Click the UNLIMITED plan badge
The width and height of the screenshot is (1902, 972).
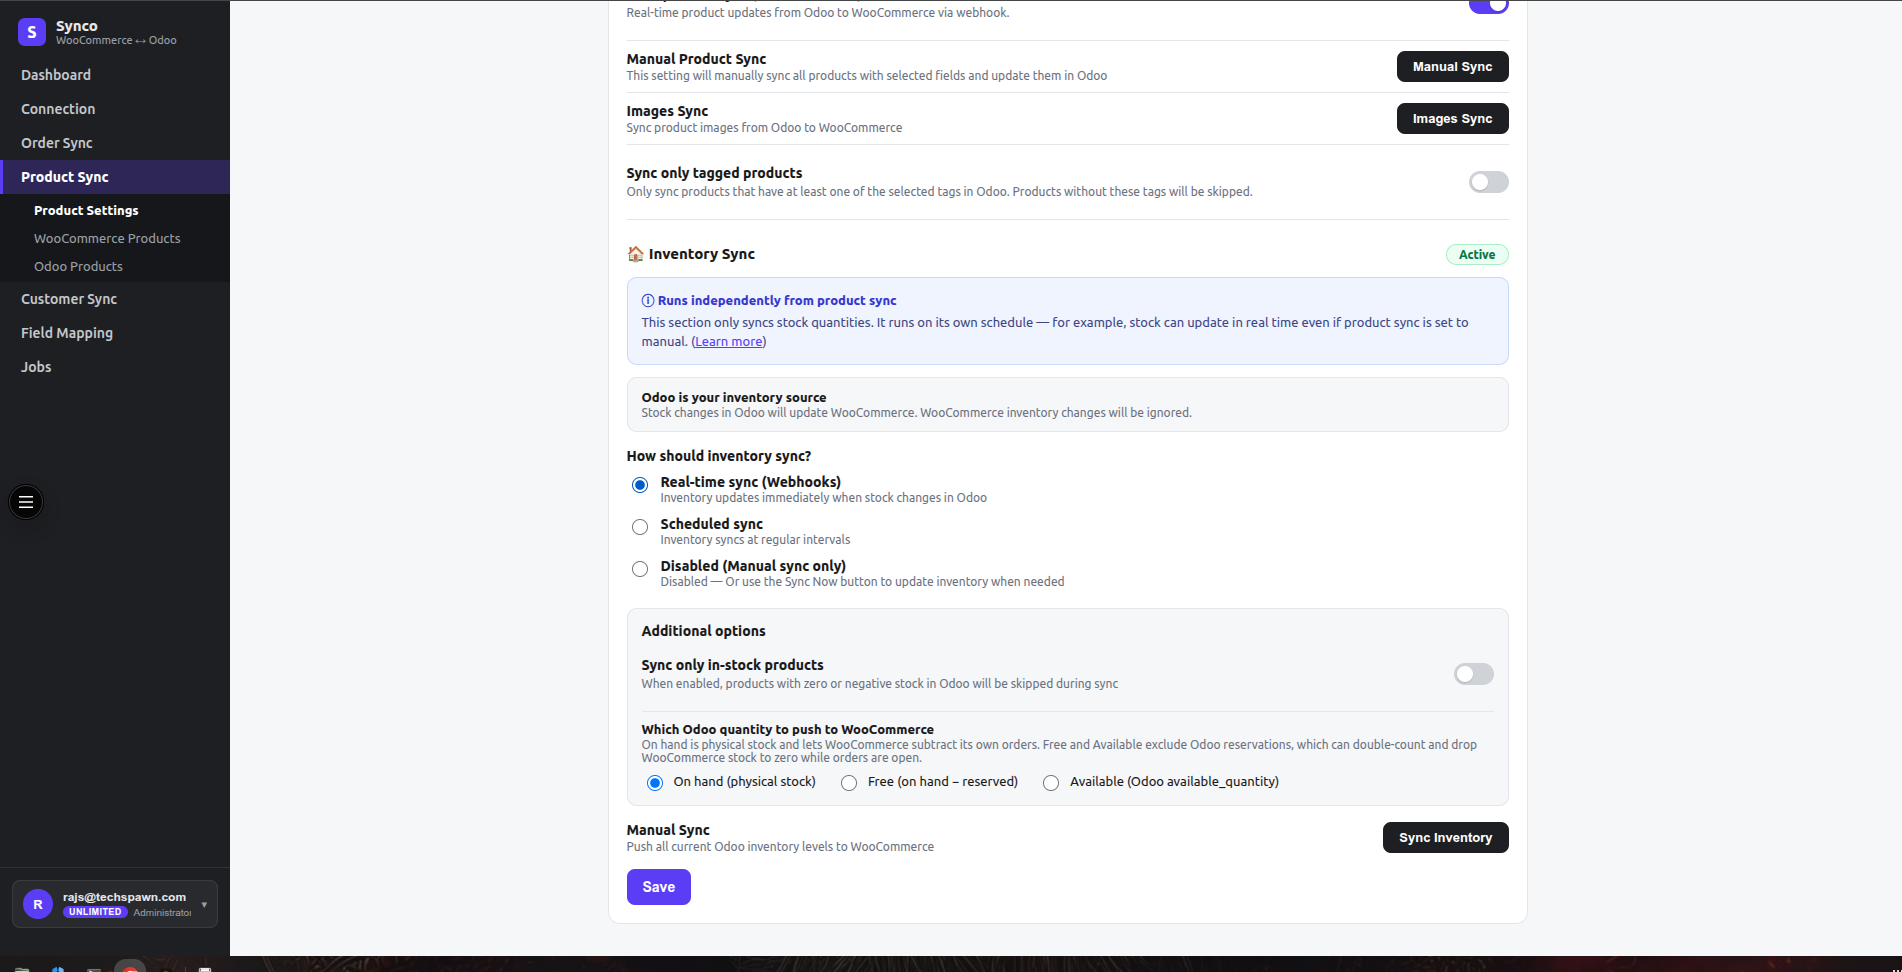[x=95, y=912]
